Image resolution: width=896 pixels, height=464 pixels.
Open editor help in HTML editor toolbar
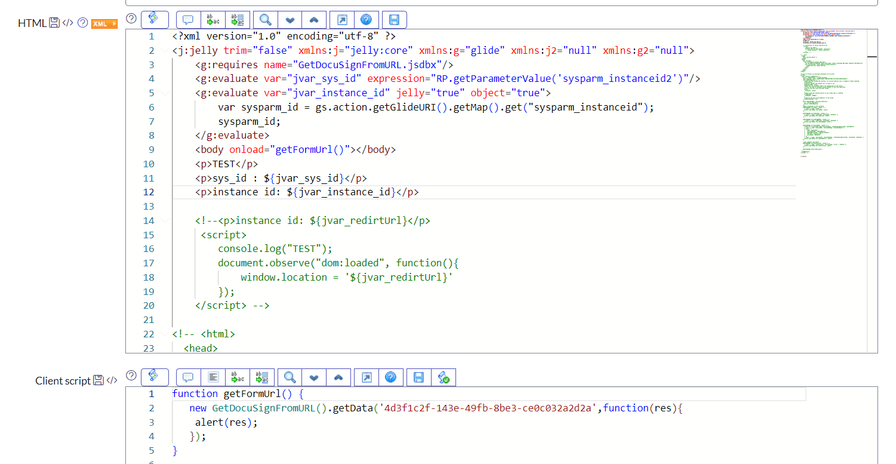pos(366,20)
